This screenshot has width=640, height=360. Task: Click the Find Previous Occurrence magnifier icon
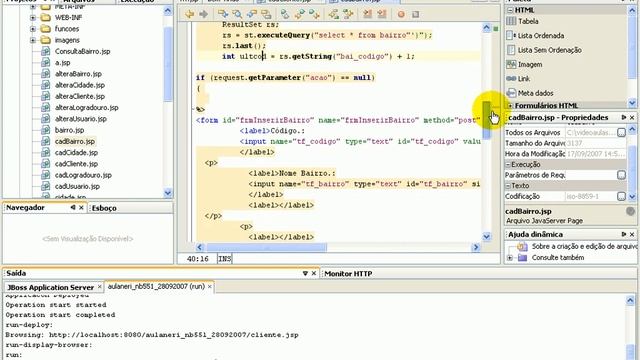pyautogui.click(x=237, y=14)
